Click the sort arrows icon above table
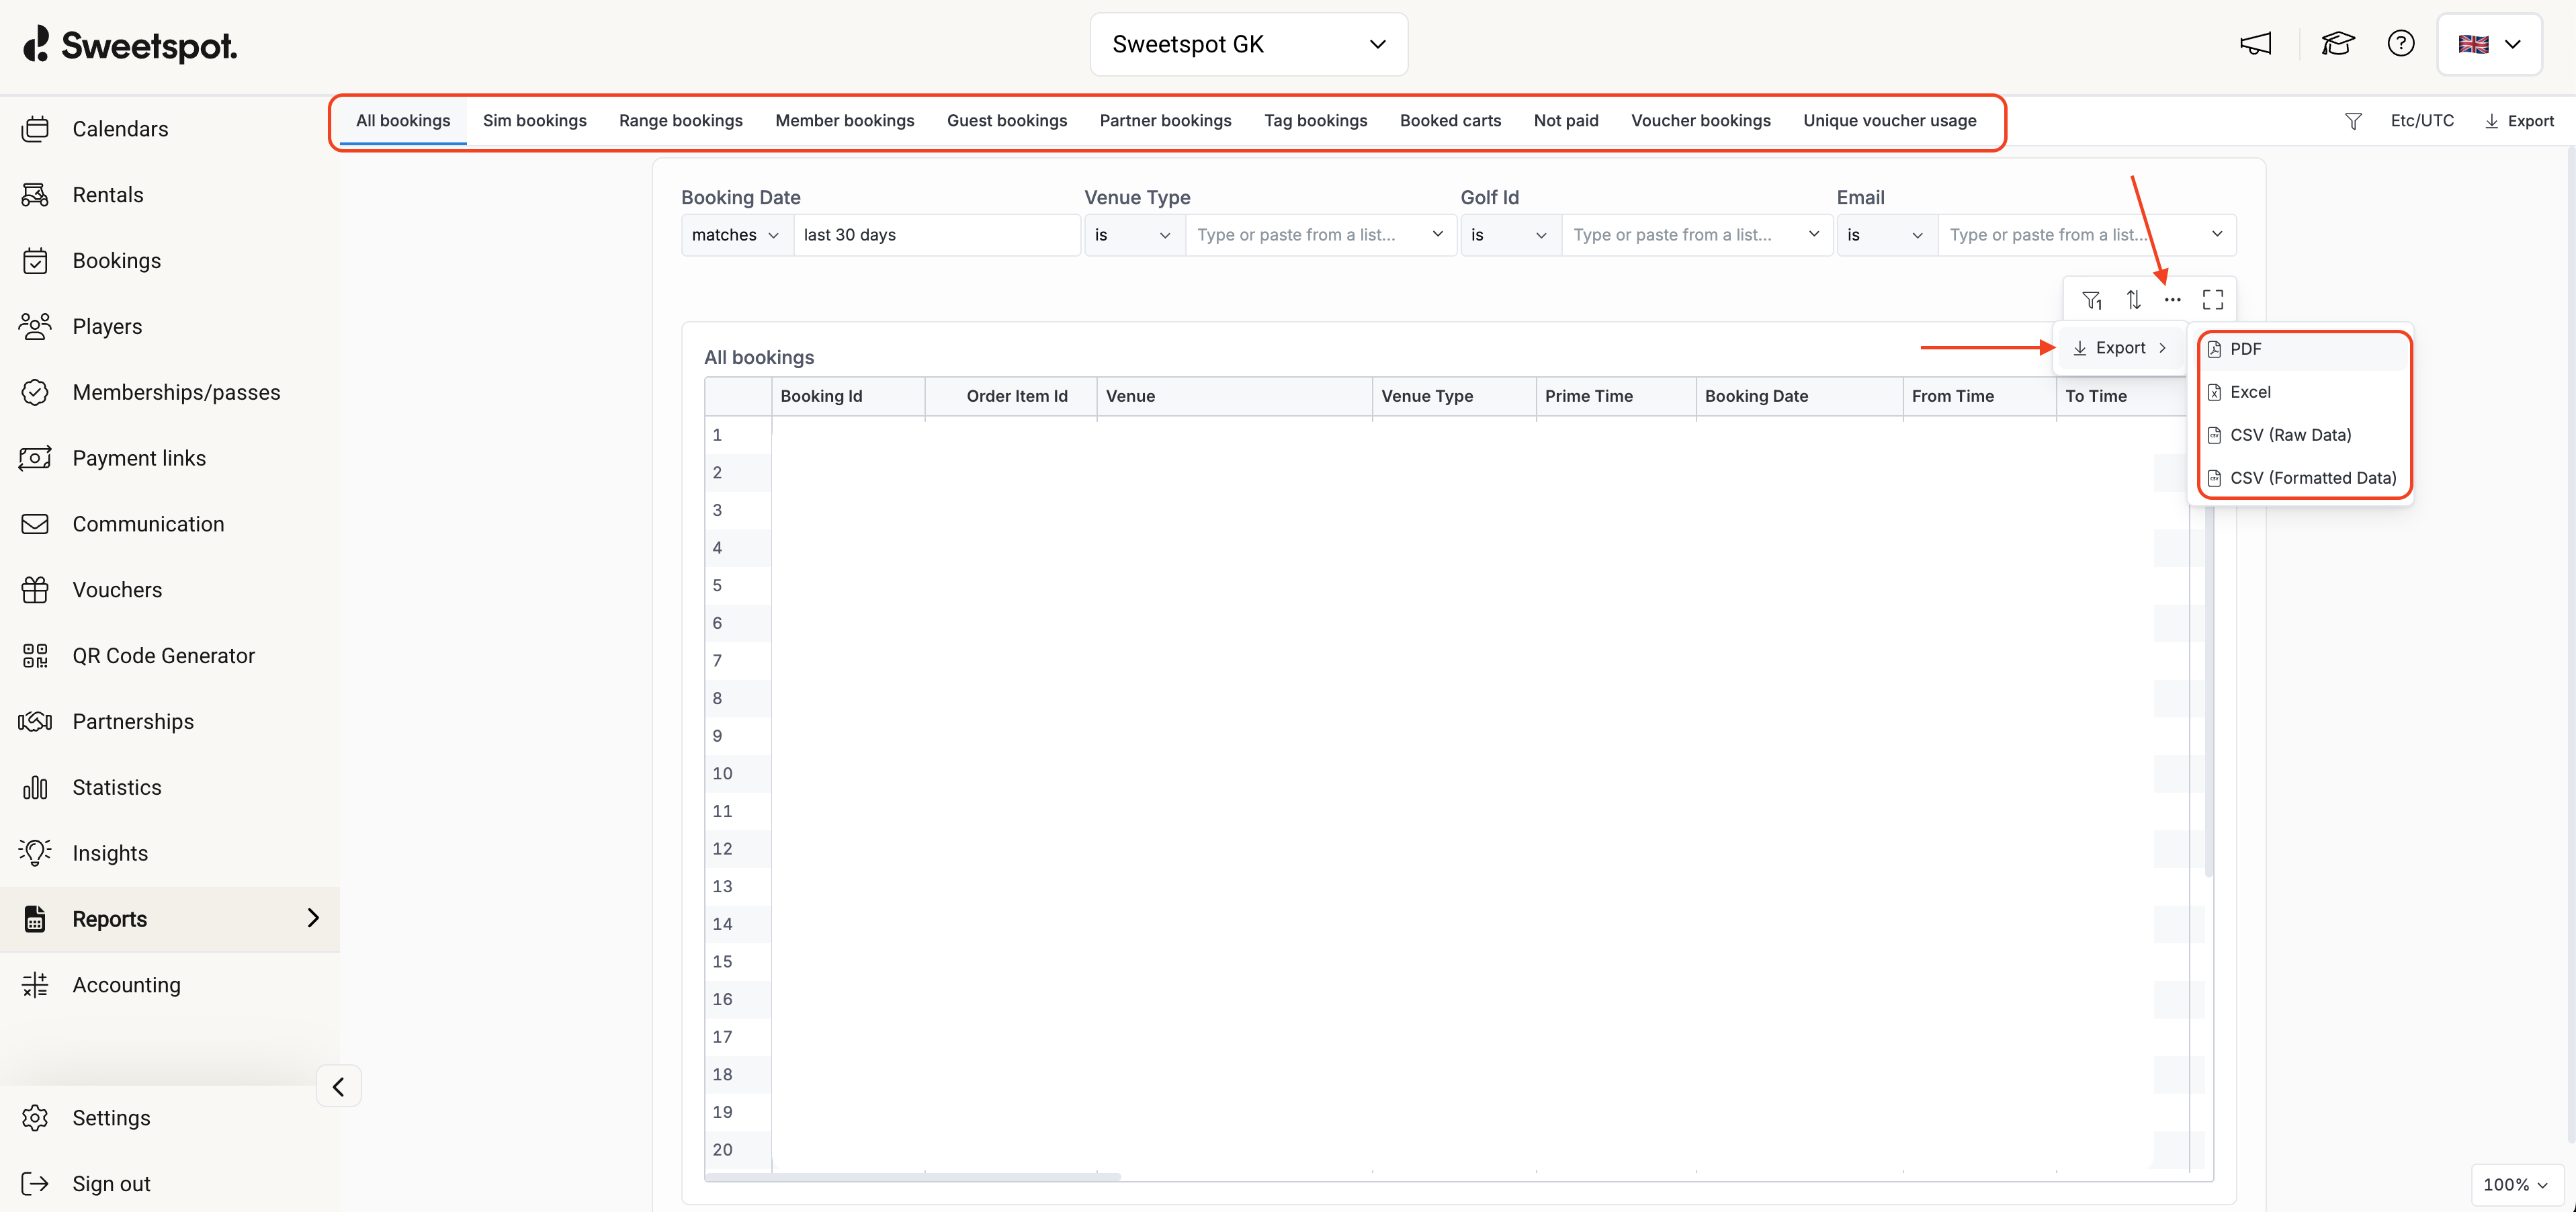Screen dimensions: 2576x1212 [2133, 299]
